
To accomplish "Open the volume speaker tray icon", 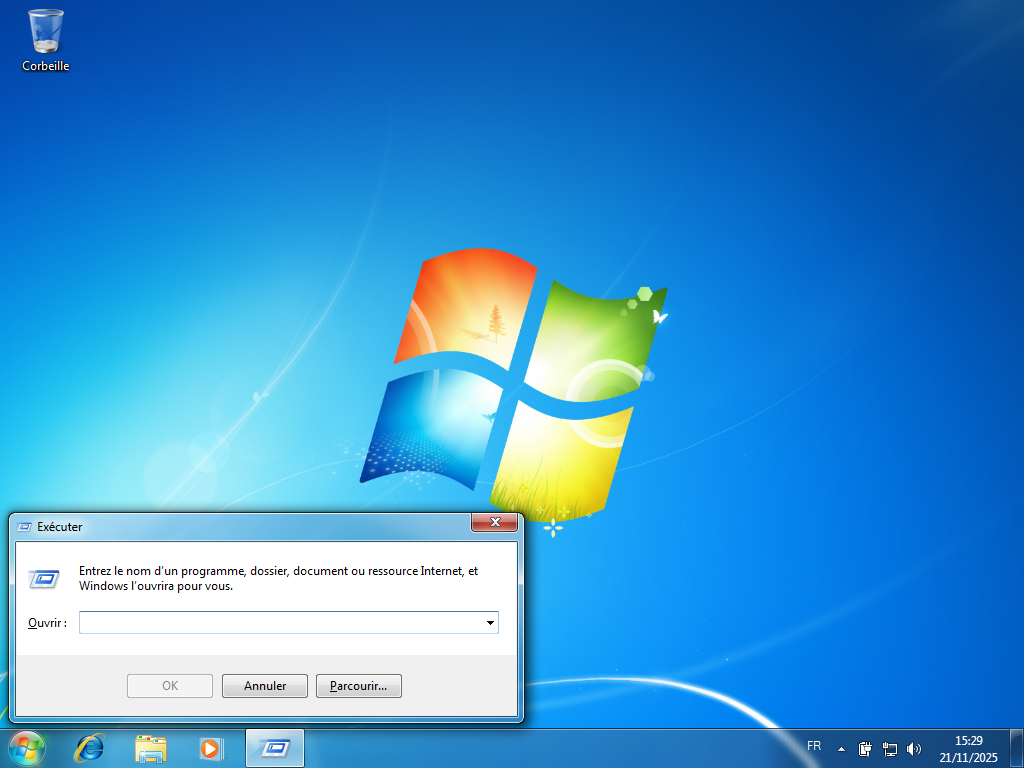I will pos(913,748).
